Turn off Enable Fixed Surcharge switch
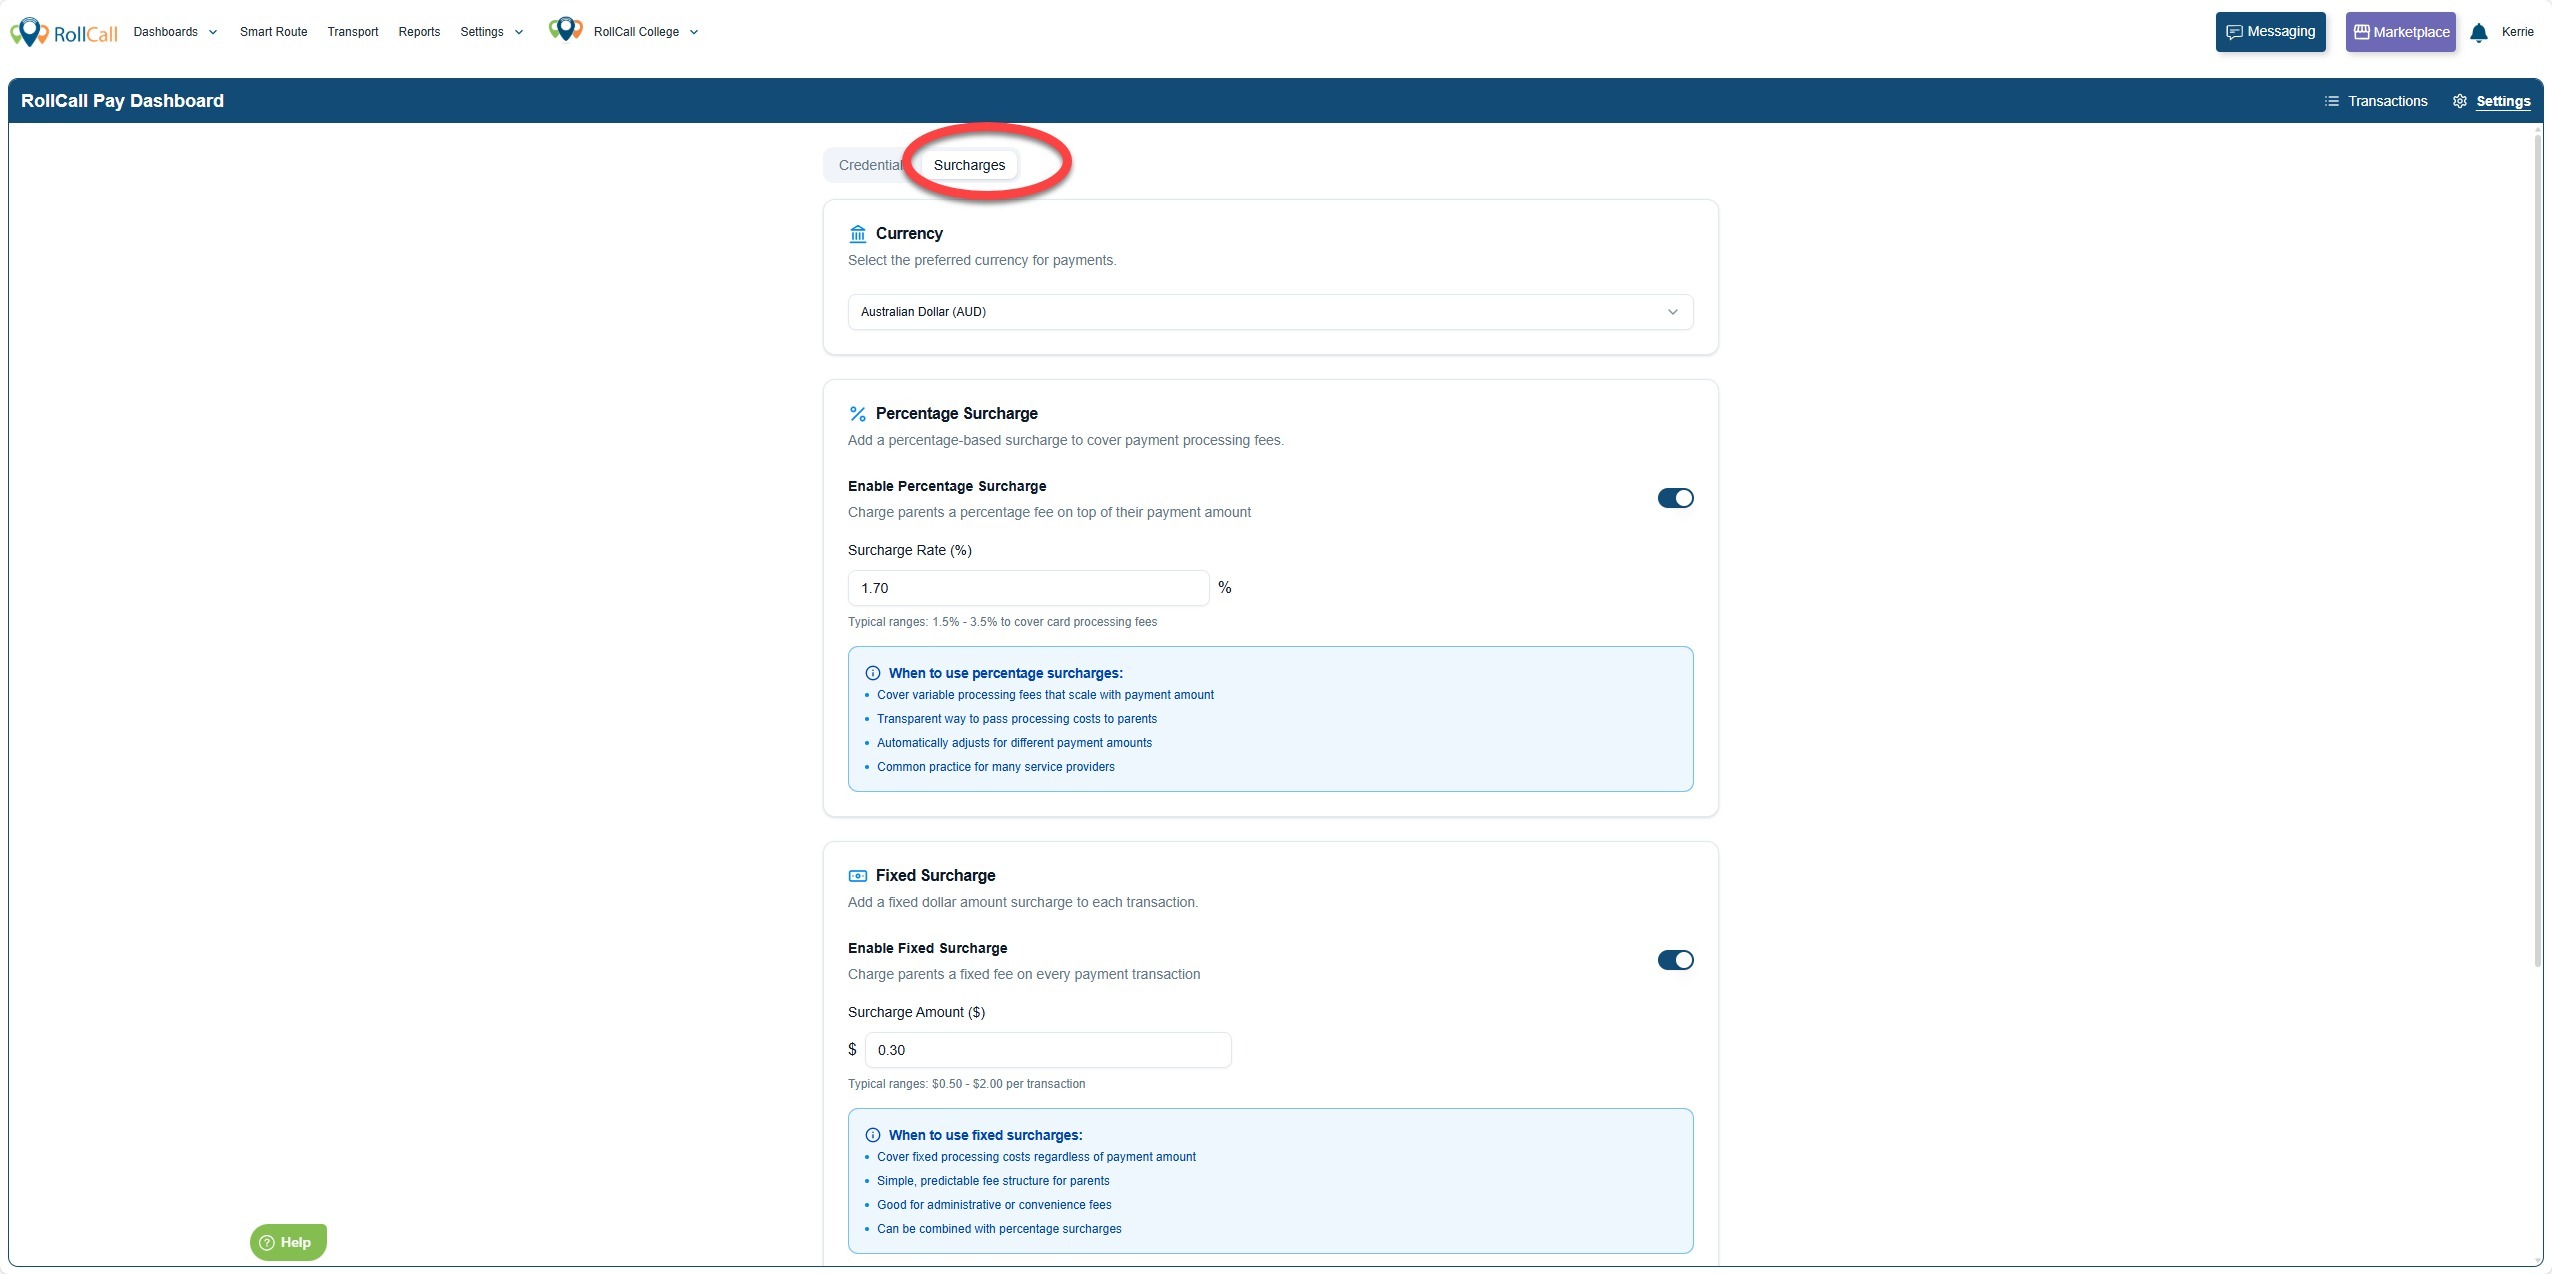Image resolution: width=2552 pixels, height=1274 pixels. point(1675,960)
